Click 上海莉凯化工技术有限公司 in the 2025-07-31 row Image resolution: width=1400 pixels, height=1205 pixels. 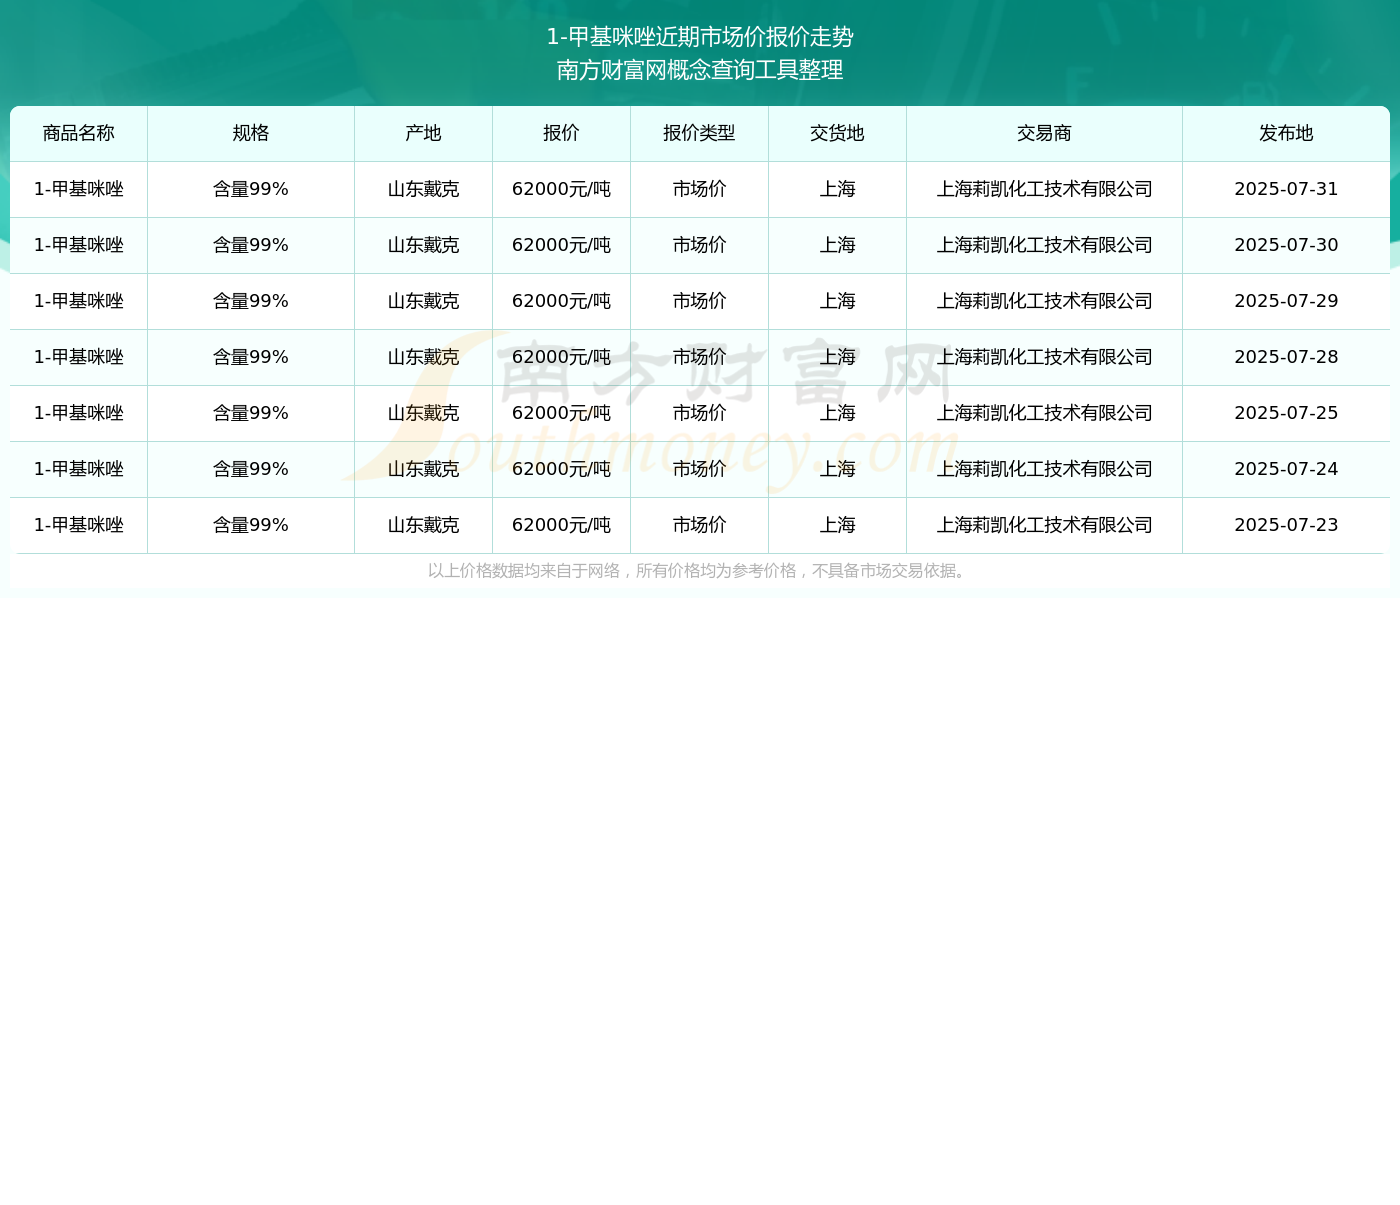[1044, 189]
